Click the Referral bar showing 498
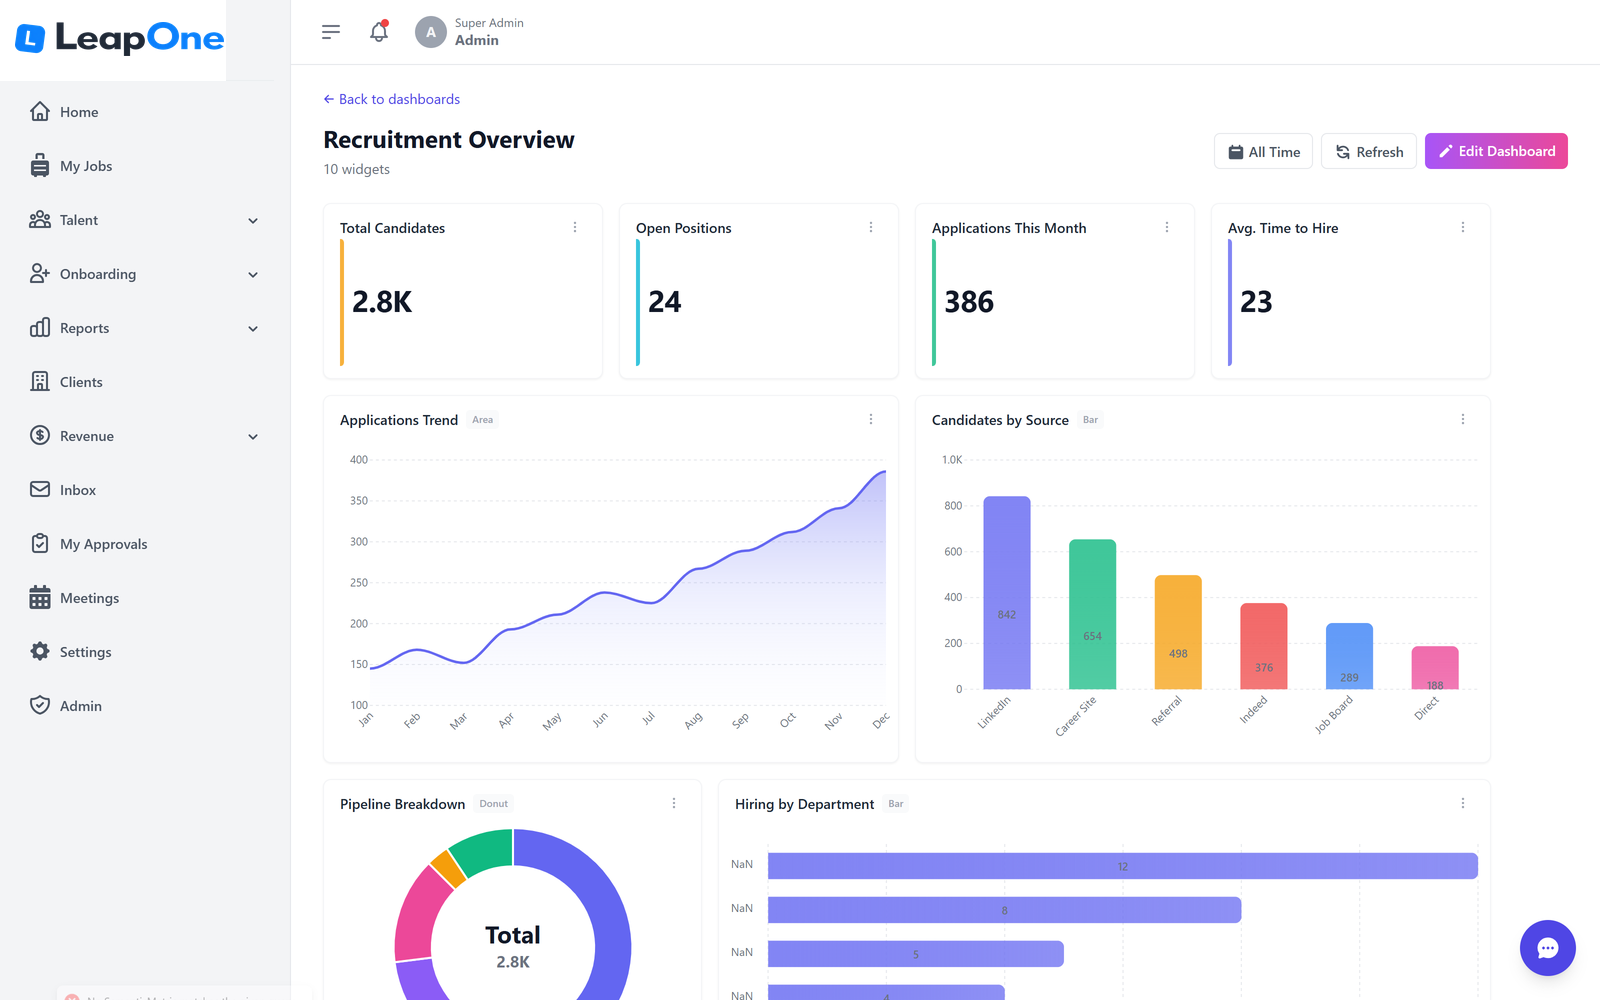The width and height of the screenshot is (1600, 1000). 1178,632
